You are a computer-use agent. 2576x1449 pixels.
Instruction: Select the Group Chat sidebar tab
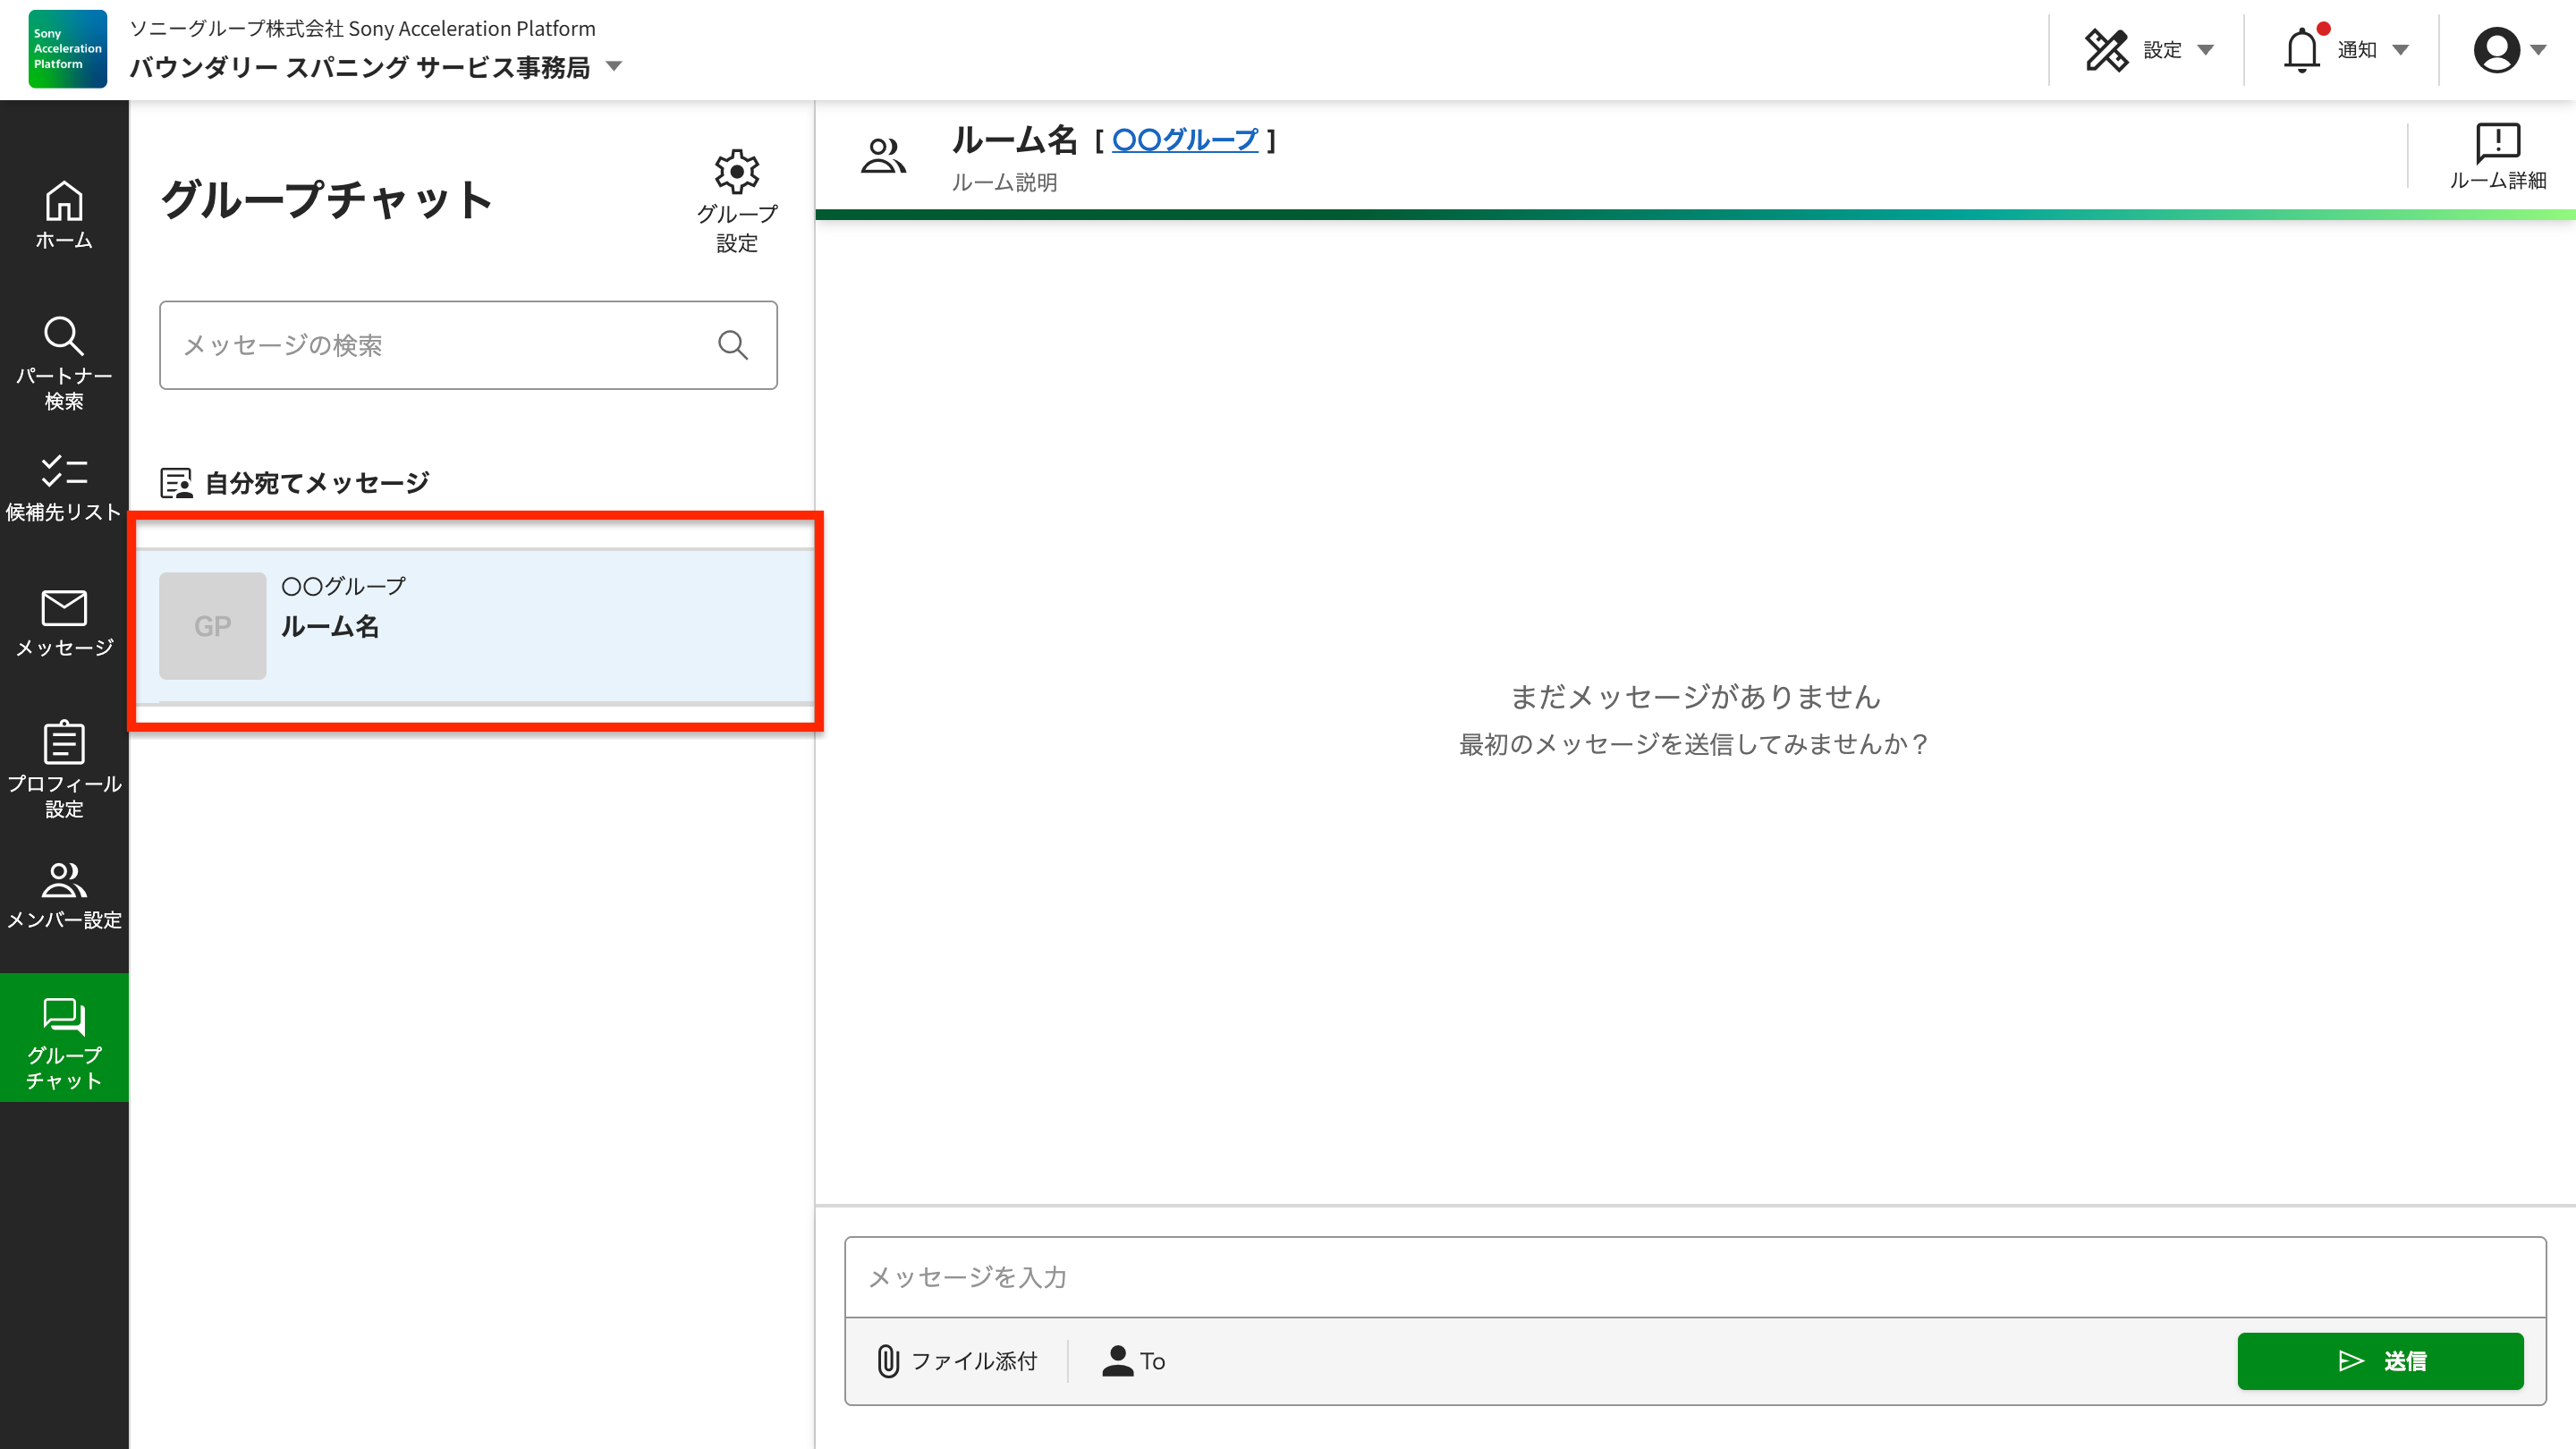[x=64, y=1038]
